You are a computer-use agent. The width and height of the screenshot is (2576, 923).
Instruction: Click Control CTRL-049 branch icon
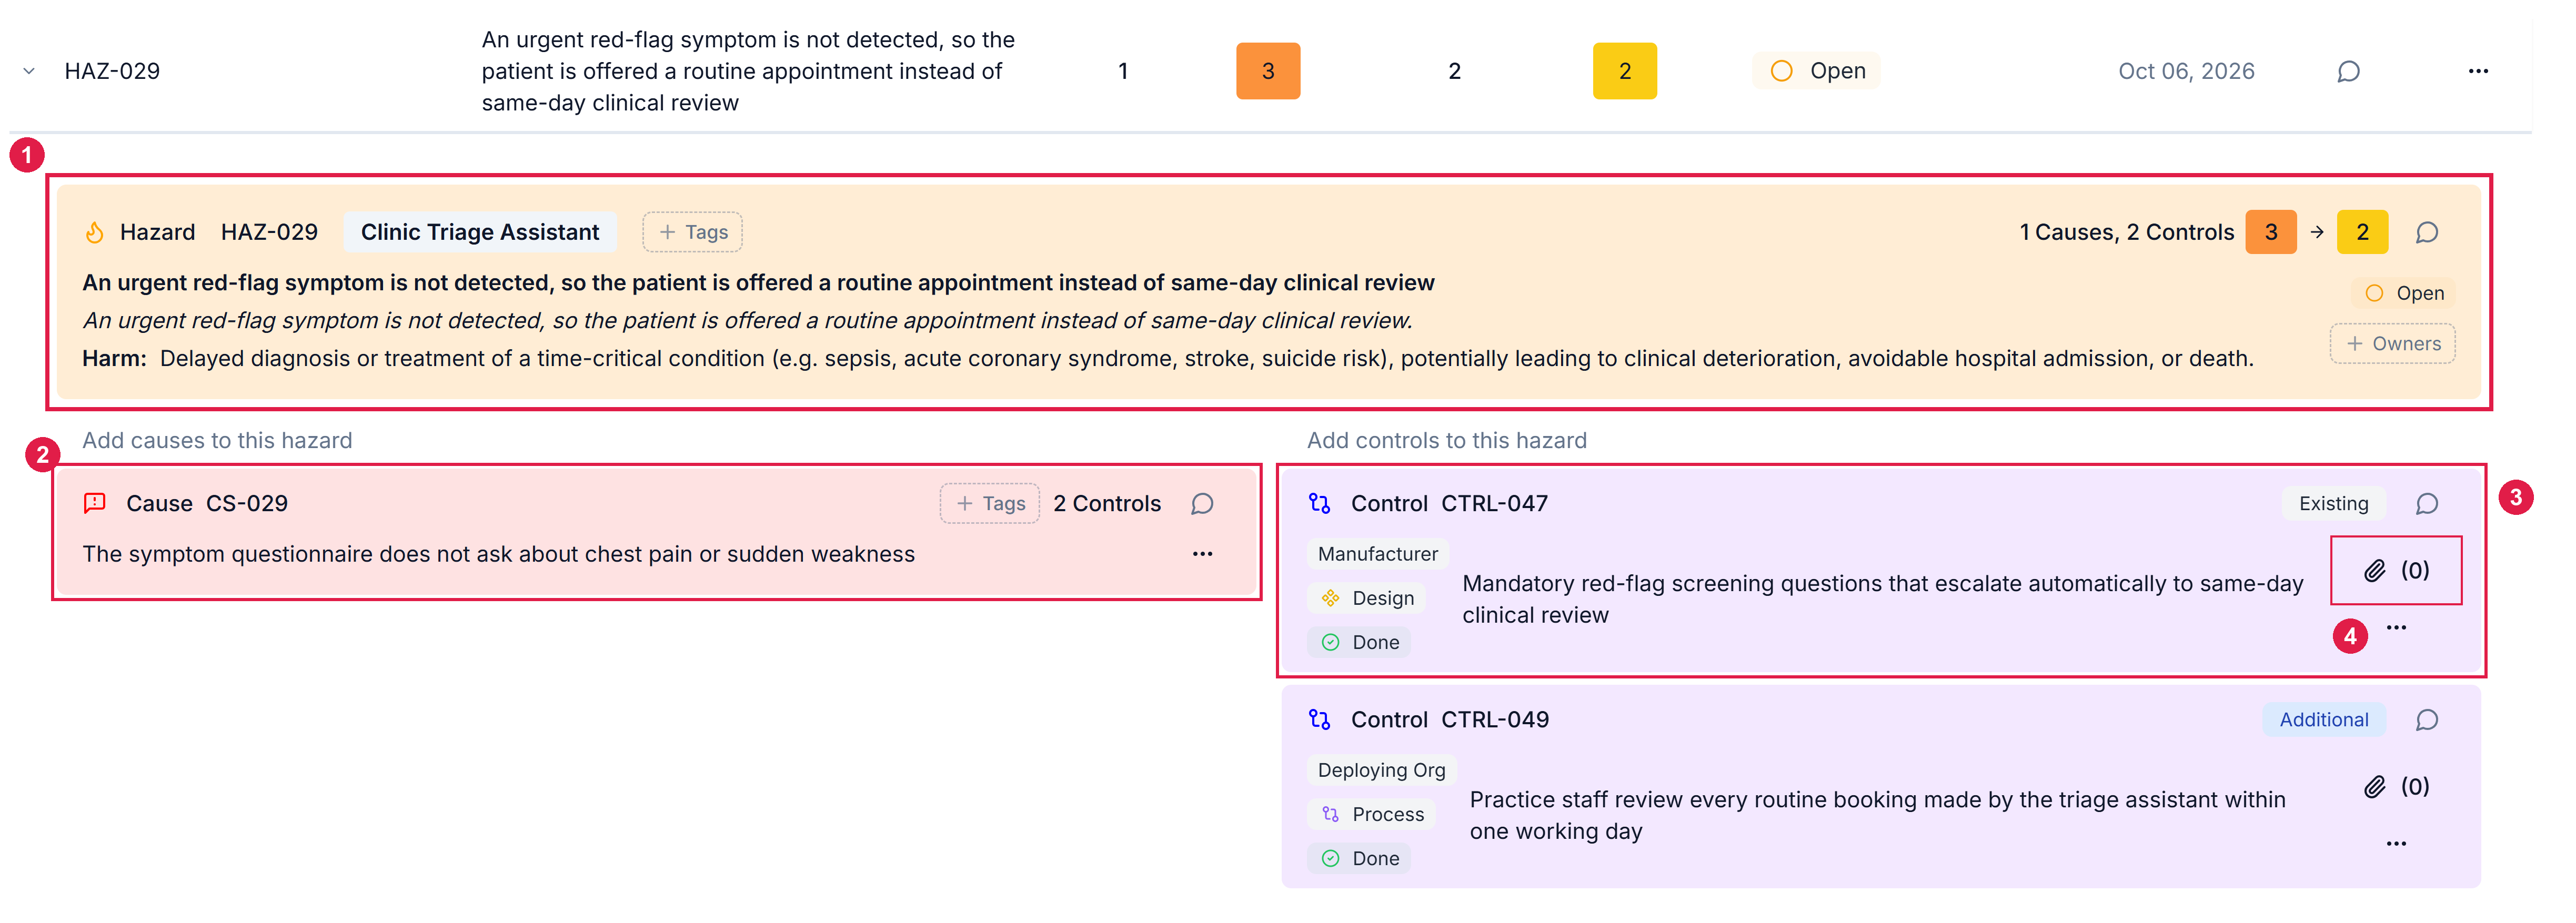(1320, 720)
